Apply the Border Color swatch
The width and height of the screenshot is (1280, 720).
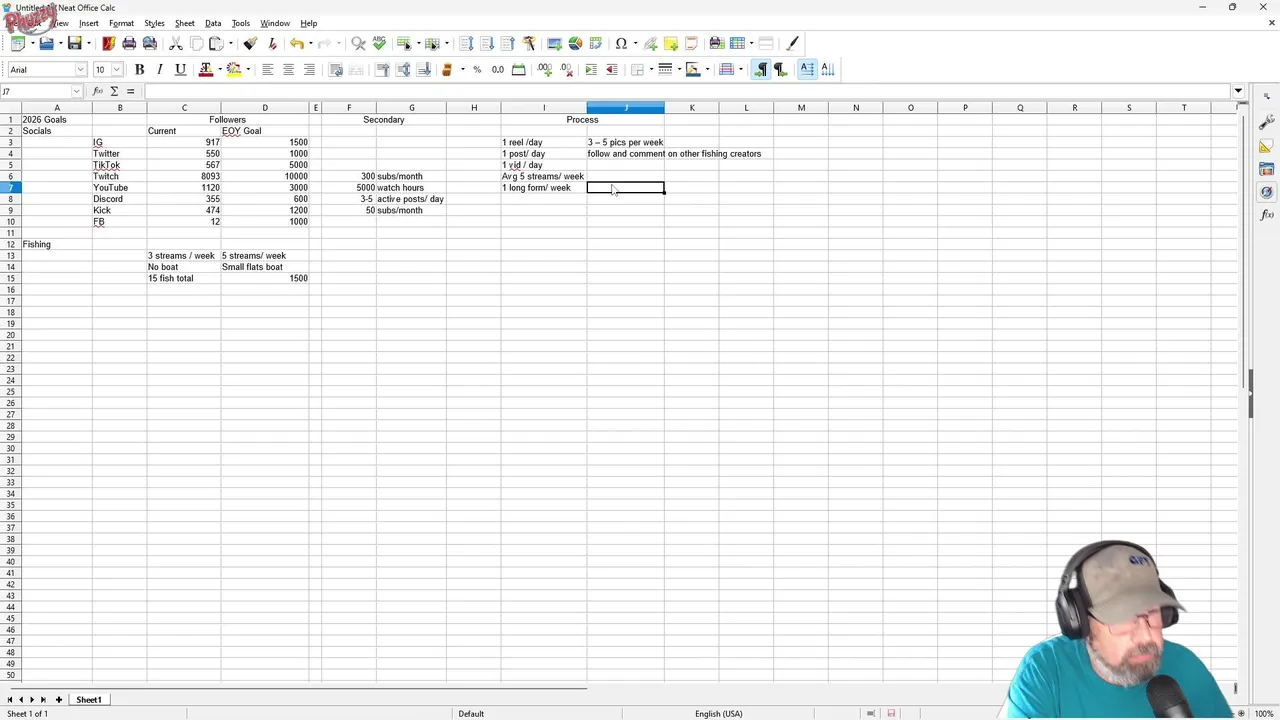(693, 69)
